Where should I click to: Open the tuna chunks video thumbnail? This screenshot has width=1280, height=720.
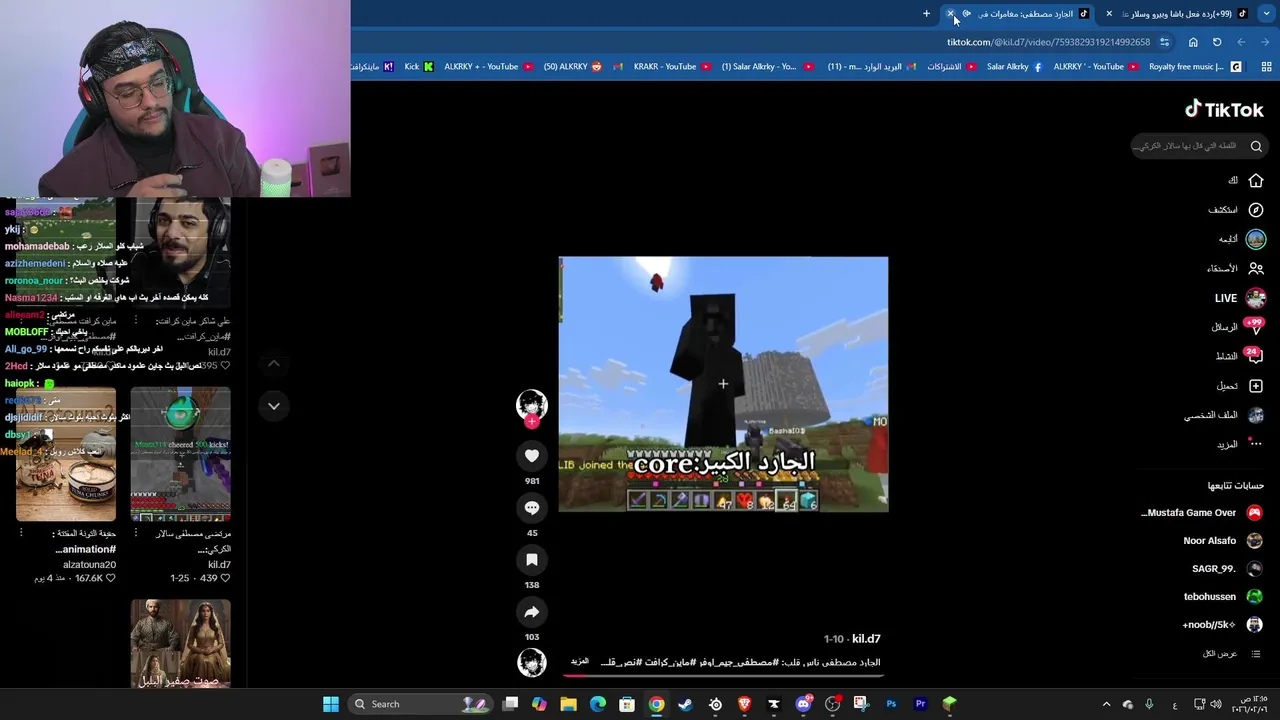point(66,455)
